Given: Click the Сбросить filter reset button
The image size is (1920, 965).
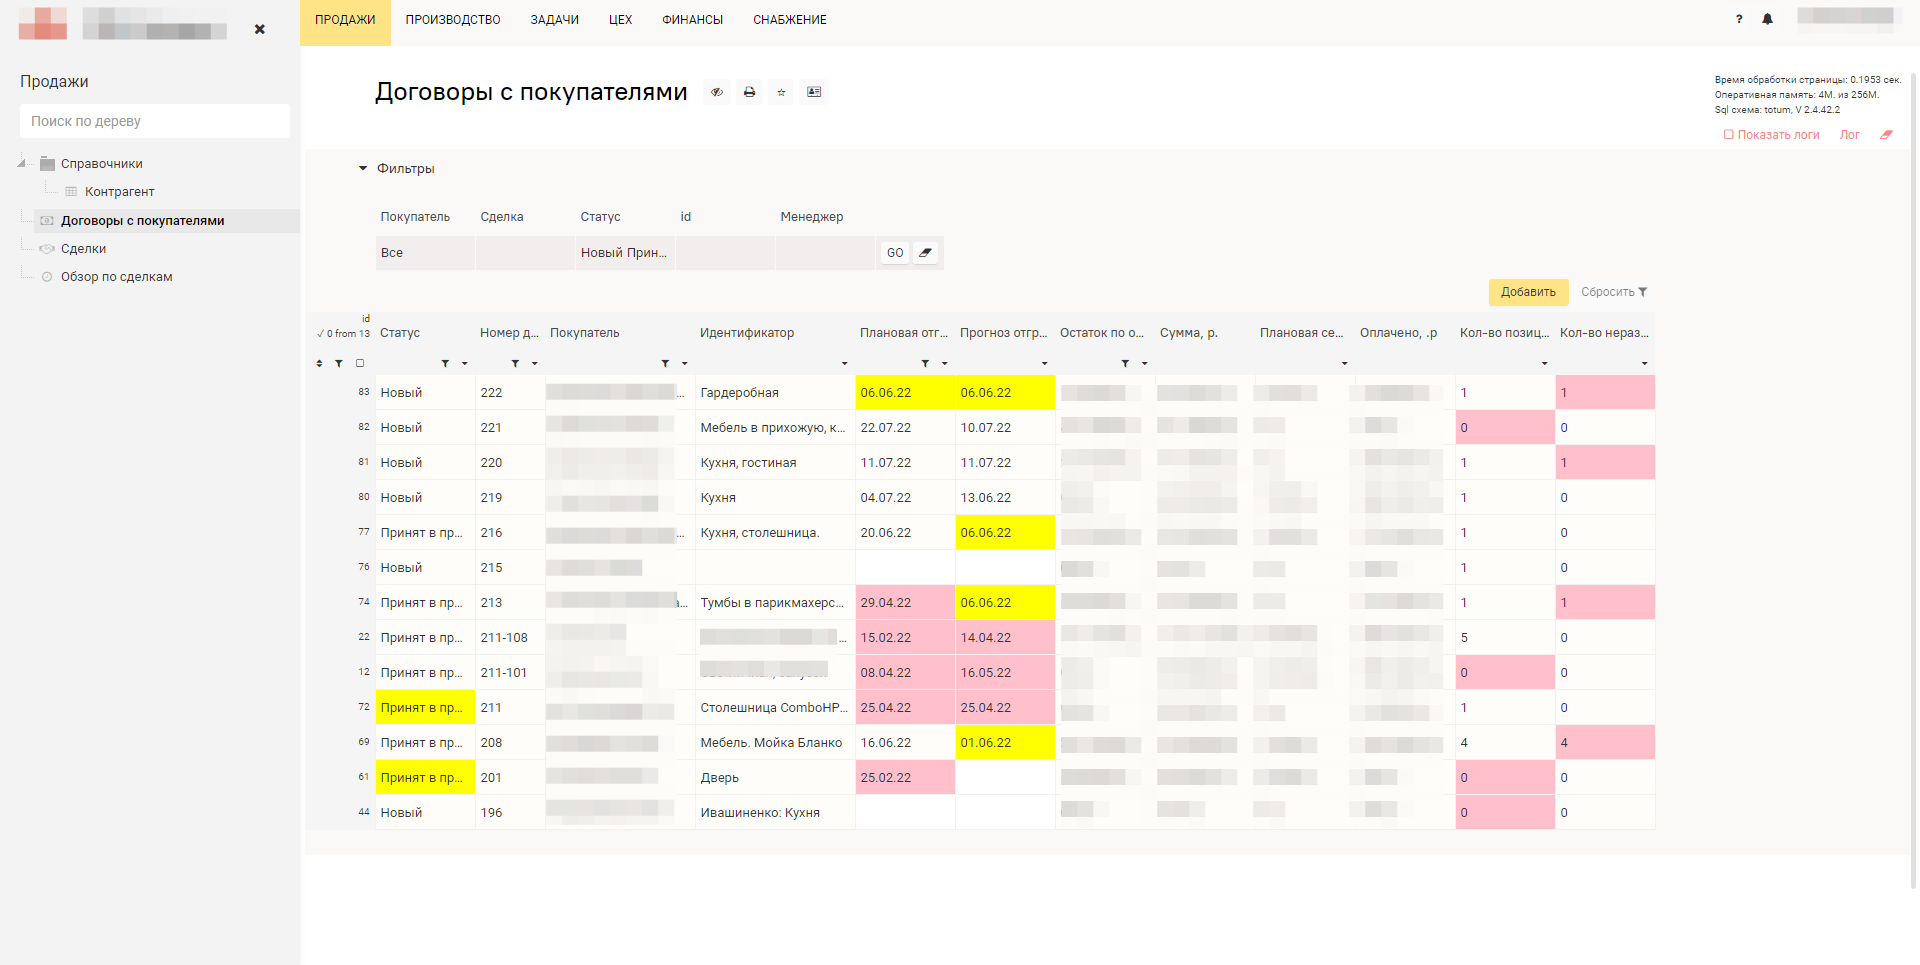Looking at the screenshot, I should [x=1614, y=292].
